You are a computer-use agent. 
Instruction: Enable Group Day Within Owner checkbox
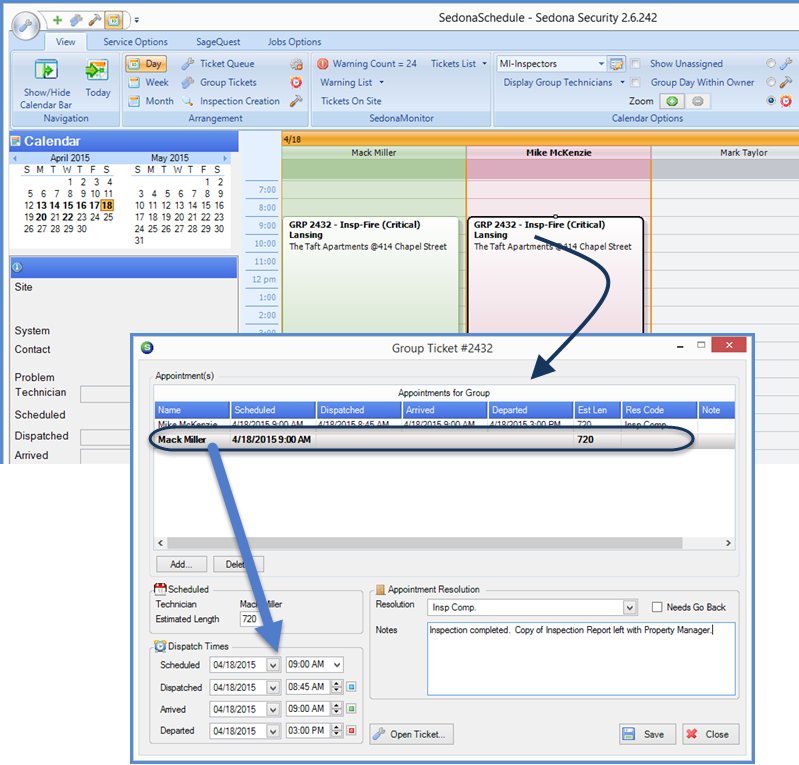click(x=635, y=82)
